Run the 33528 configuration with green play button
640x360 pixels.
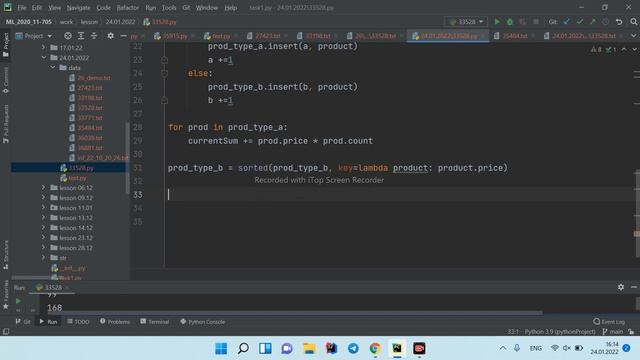(497, 22)
